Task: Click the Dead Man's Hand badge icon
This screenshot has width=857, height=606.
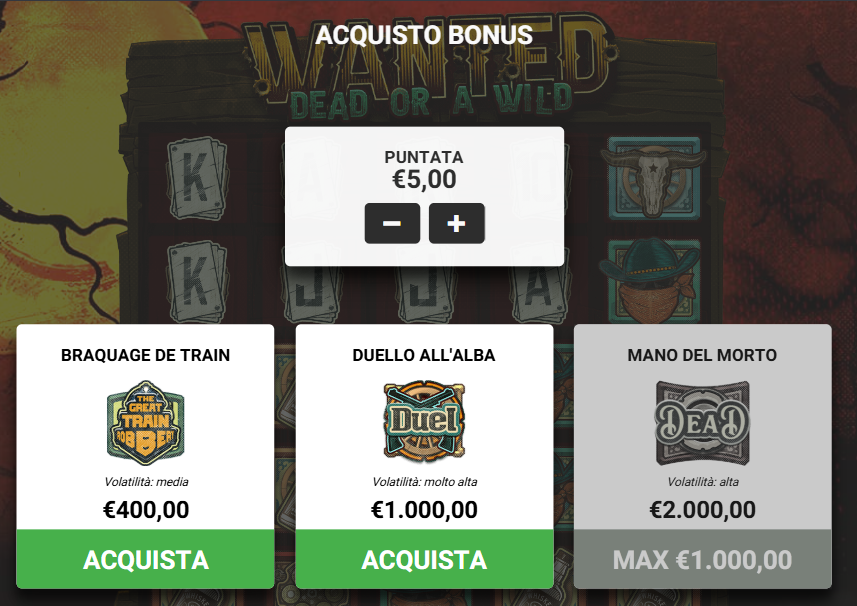Action: (702, 423)
